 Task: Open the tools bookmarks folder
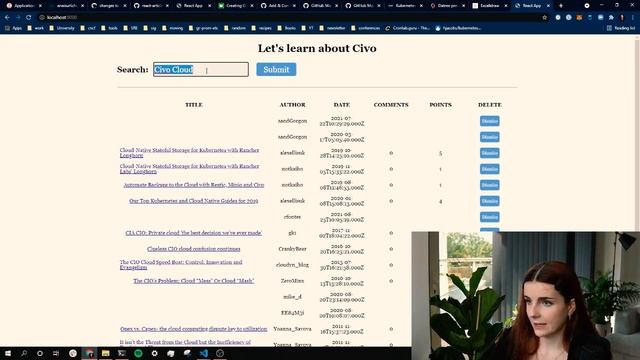click(109, 28)
